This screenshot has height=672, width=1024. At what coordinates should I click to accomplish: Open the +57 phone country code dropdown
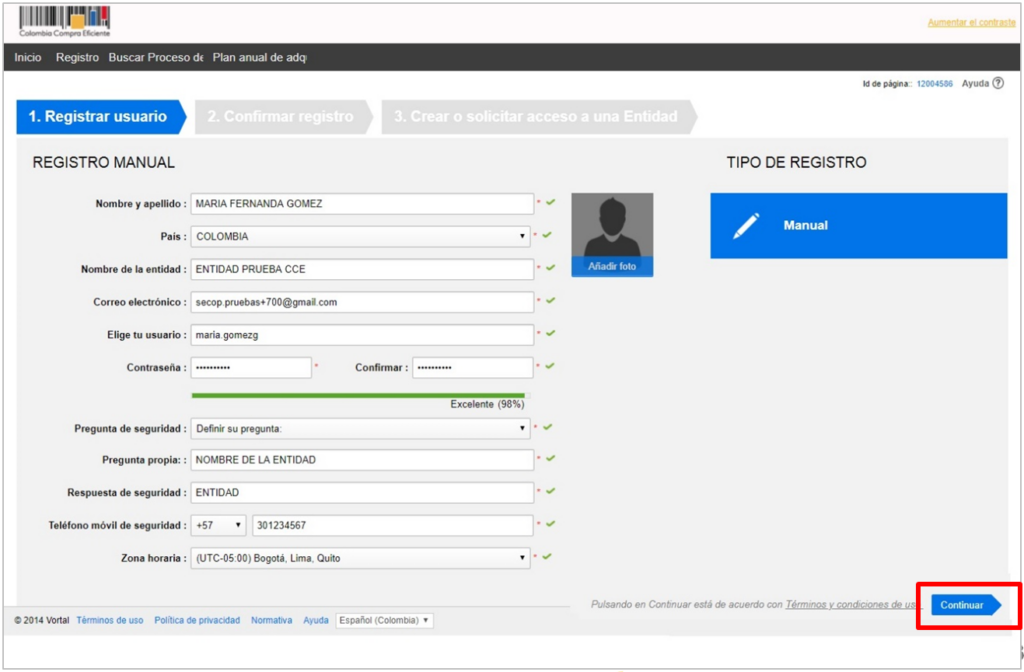click(x=218, y=526)
